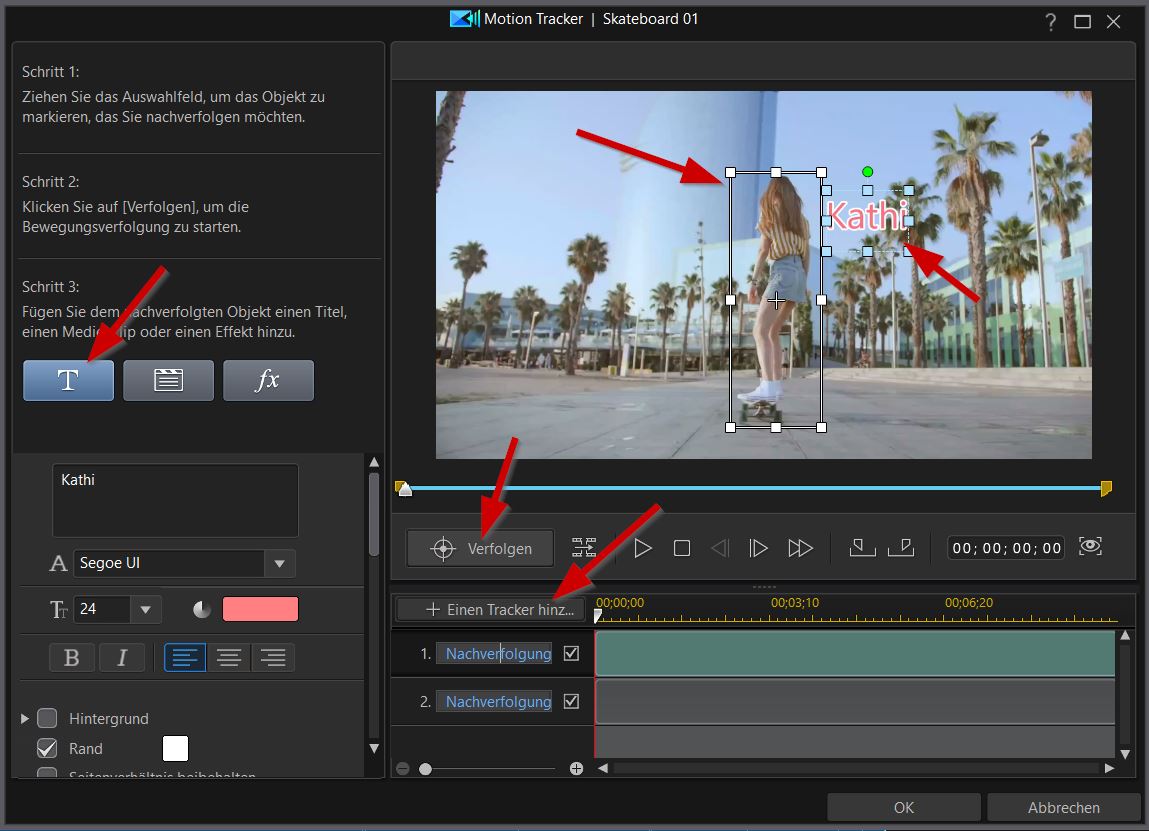Screen dimensions: 1149x831
Task: Open the font size 24 dropdown
Action: coord(146,609)
